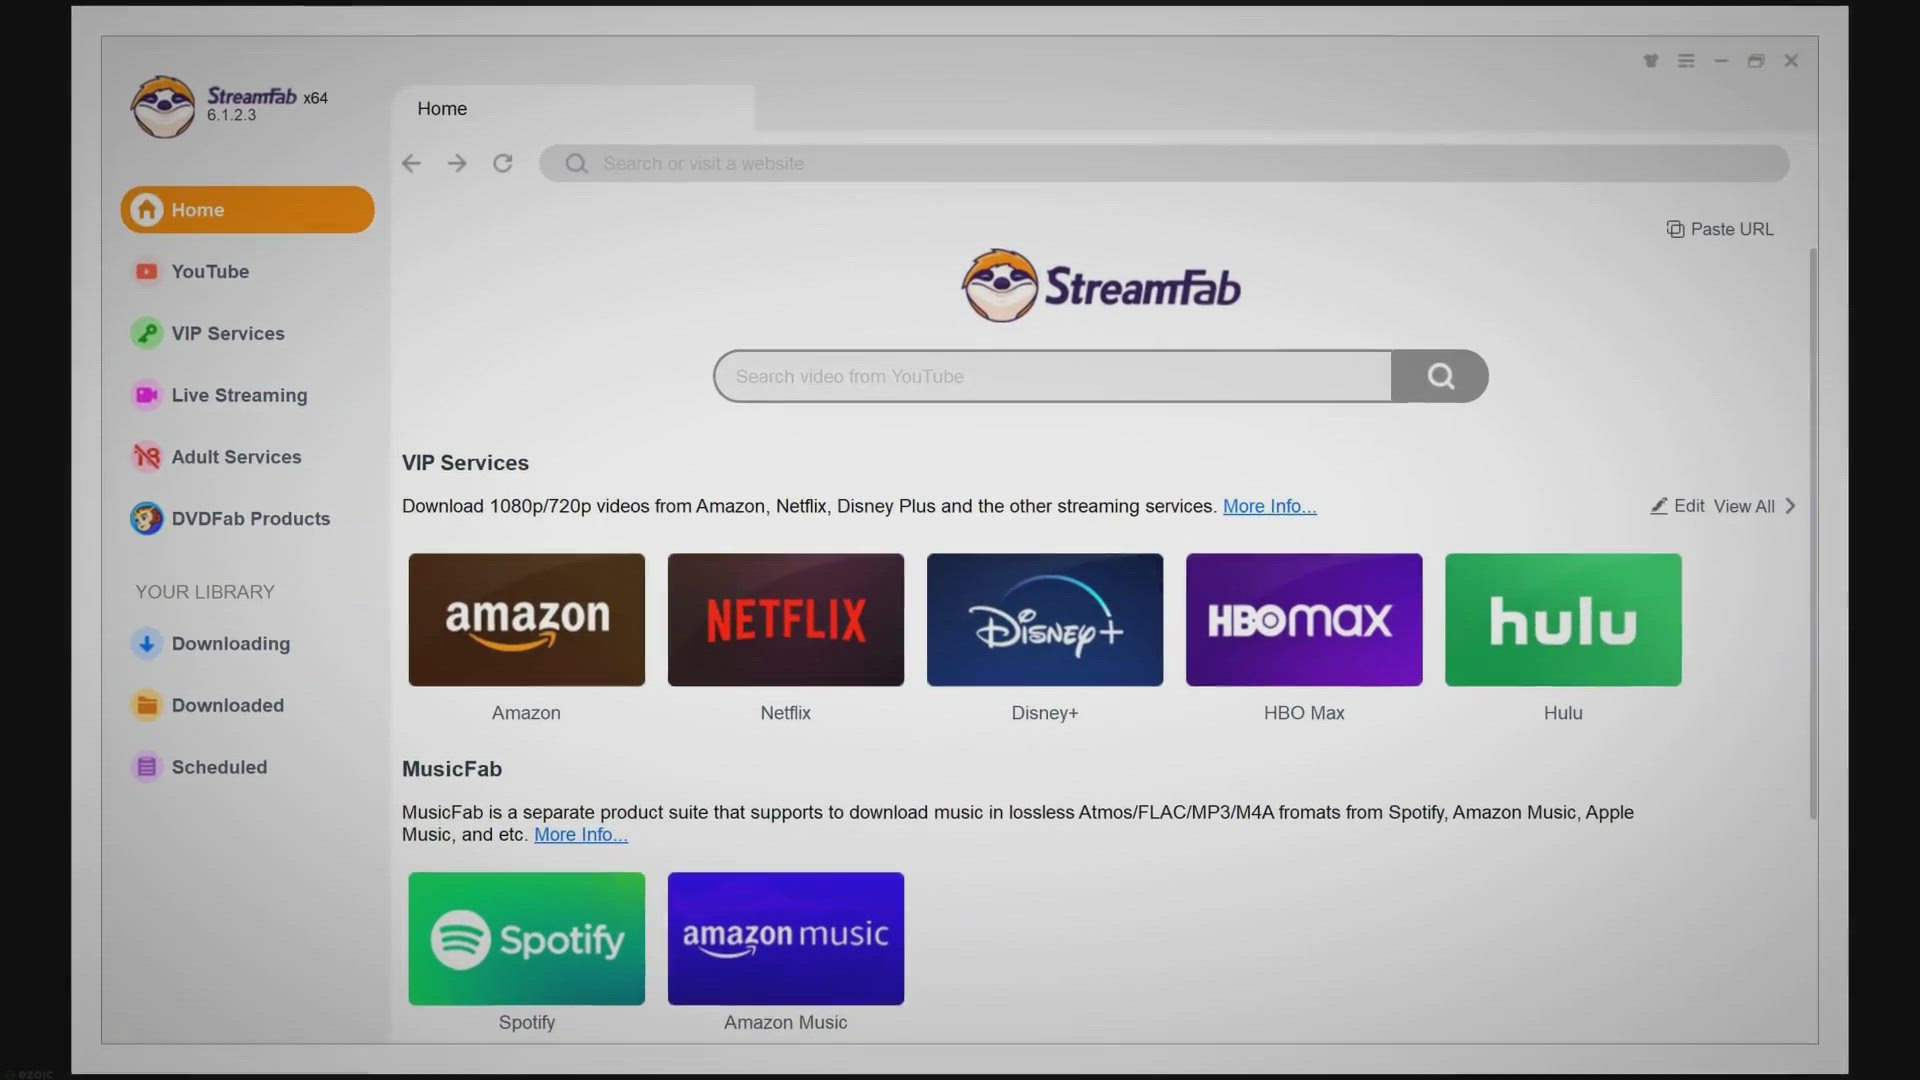Open the Disney+ service tile
The width and height of the screenshot is (1920, 1080).
[1044, 619]
